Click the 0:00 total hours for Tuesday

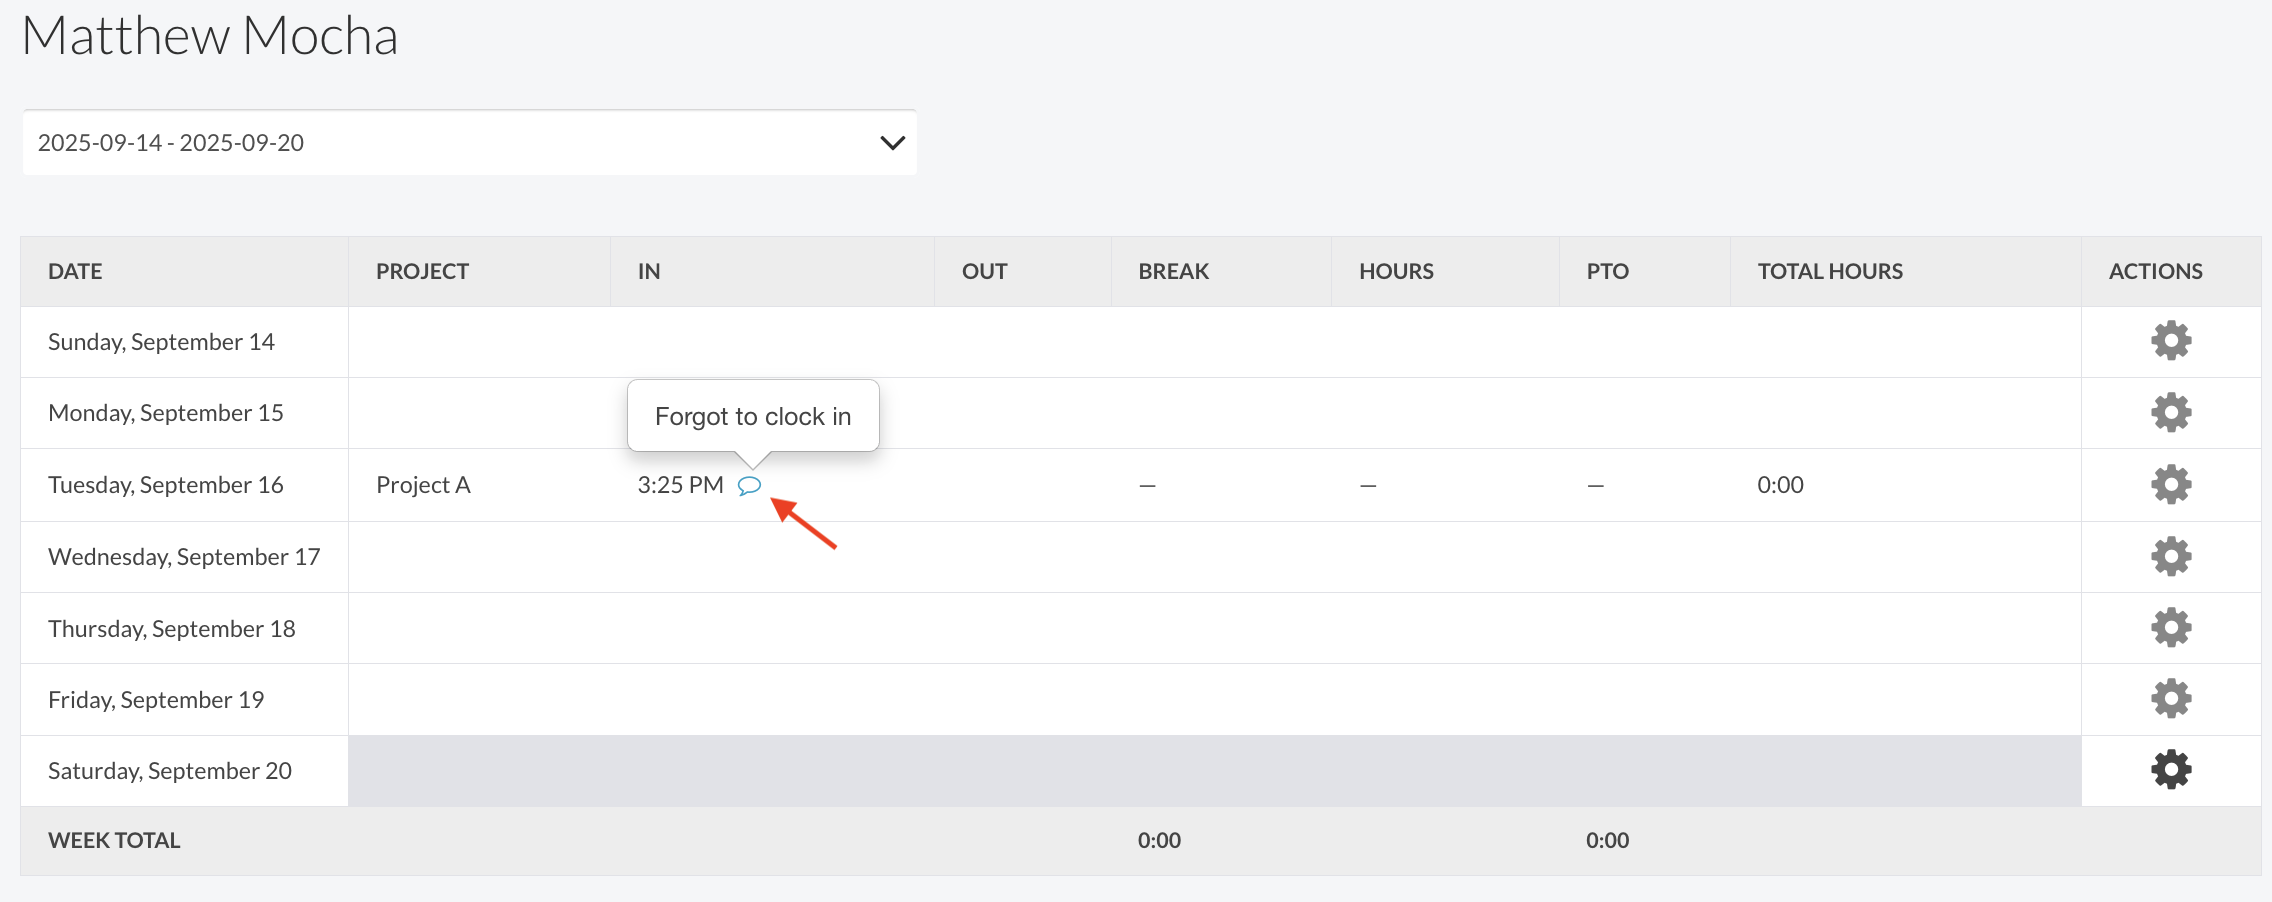pos(1780,485)
